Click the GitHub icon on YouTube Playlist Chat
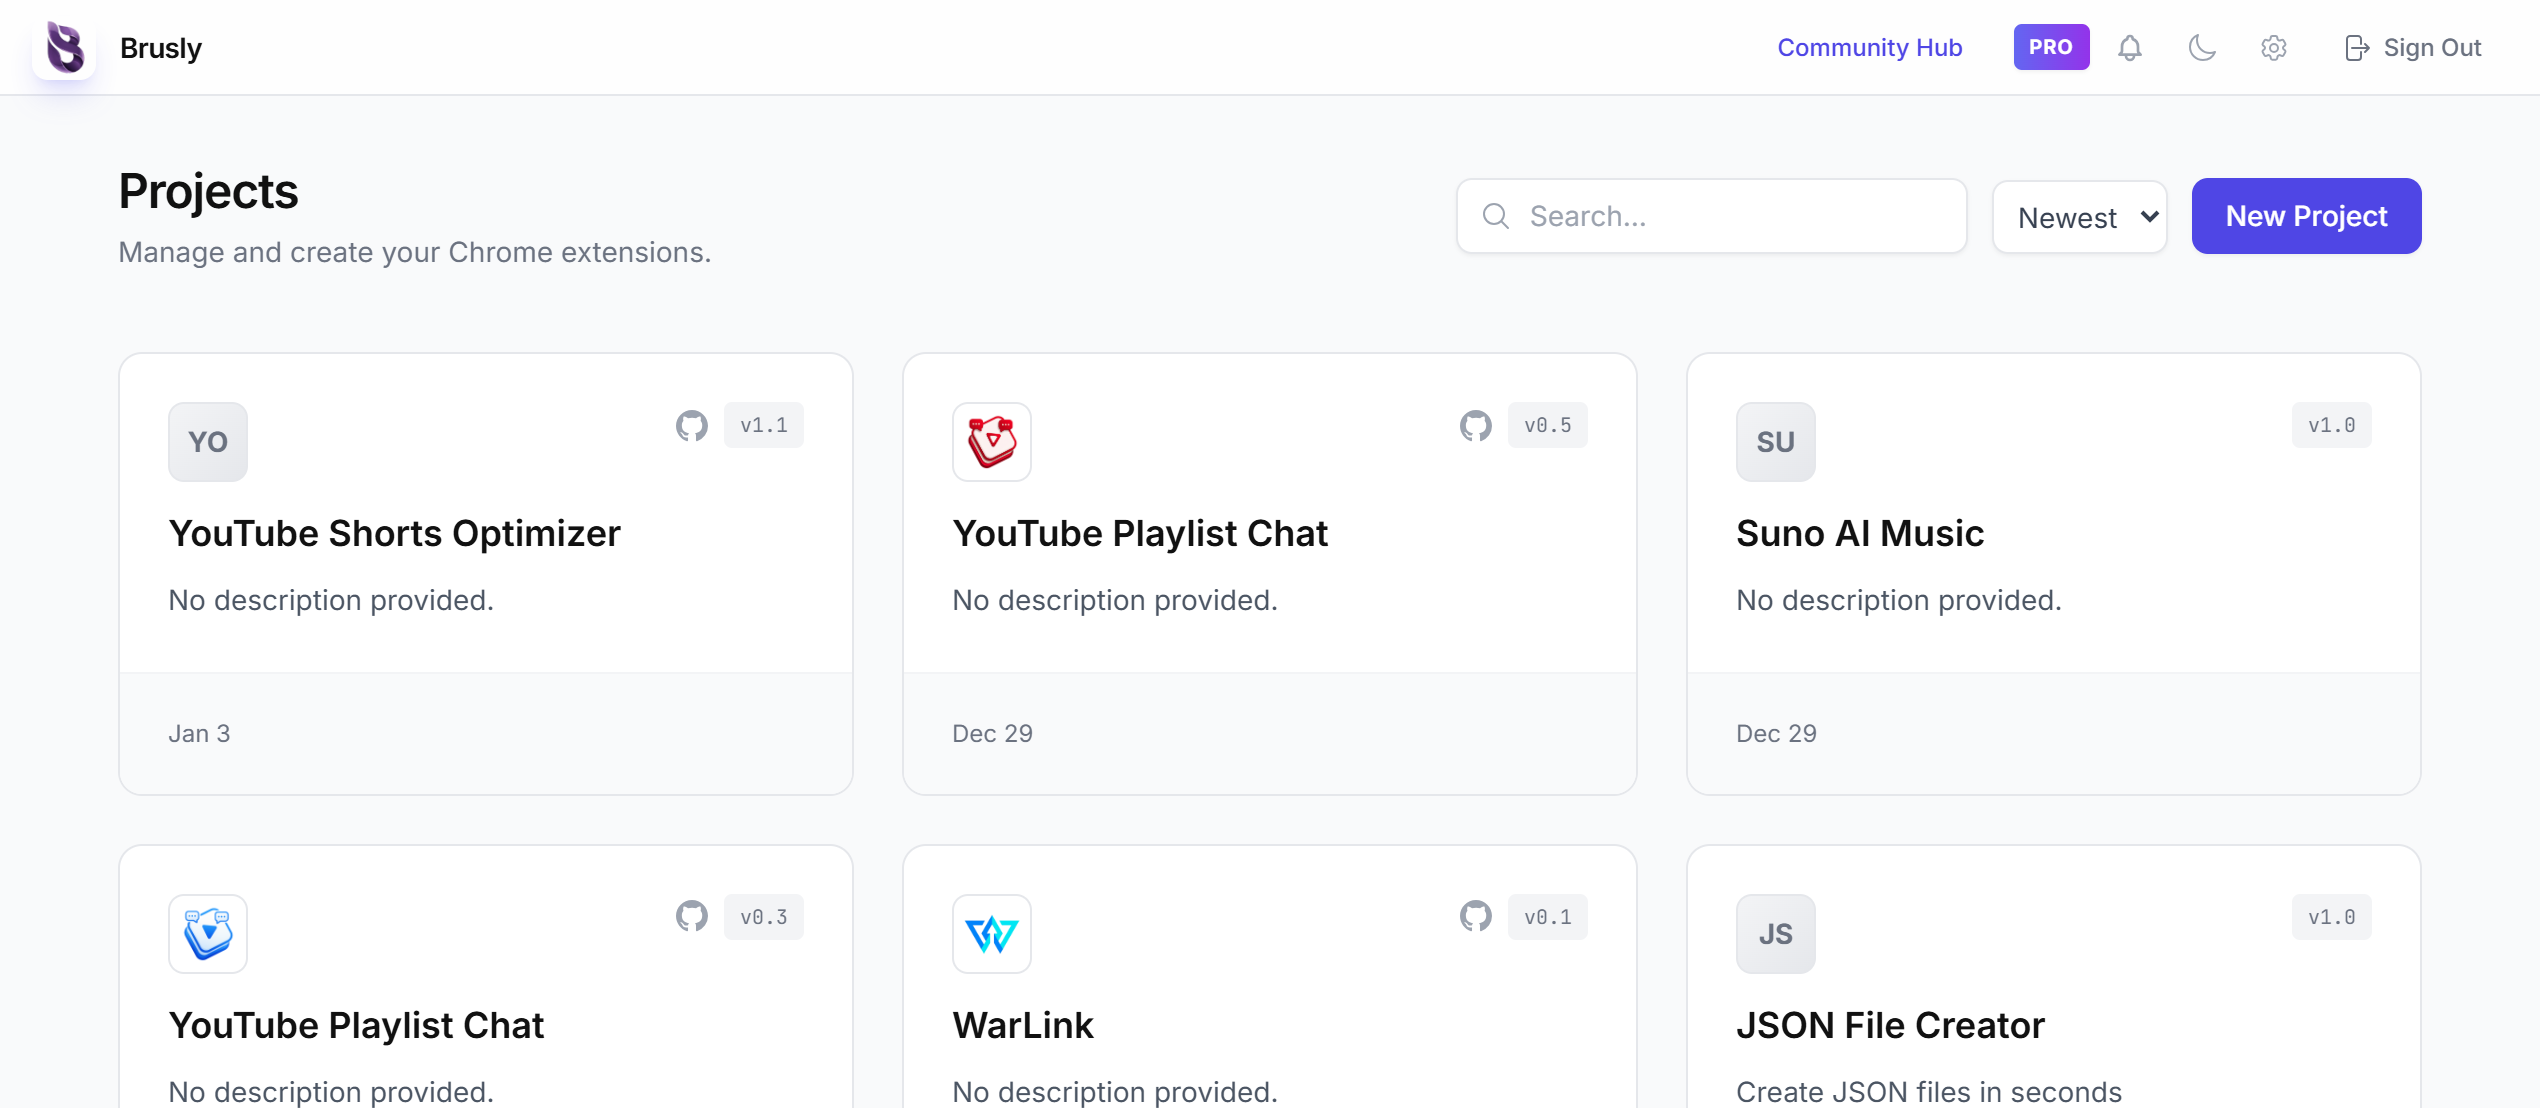2540x1108 pixels. (x=1475, y=425)
